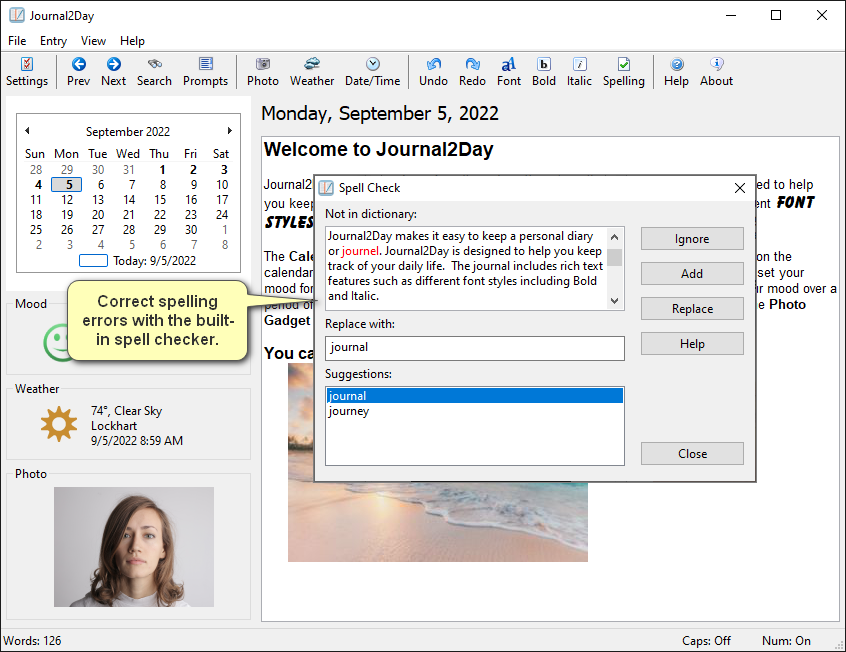Open the Help menu
Screen dimensions: 846x652
point(132,41)
